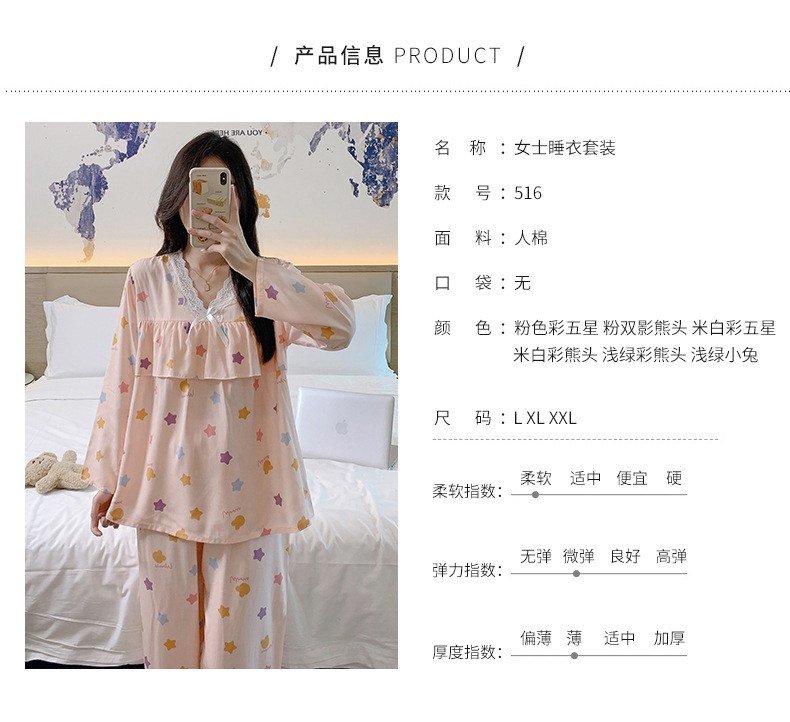Select the 粉色彩五星 color option

[x=556, y=328]
